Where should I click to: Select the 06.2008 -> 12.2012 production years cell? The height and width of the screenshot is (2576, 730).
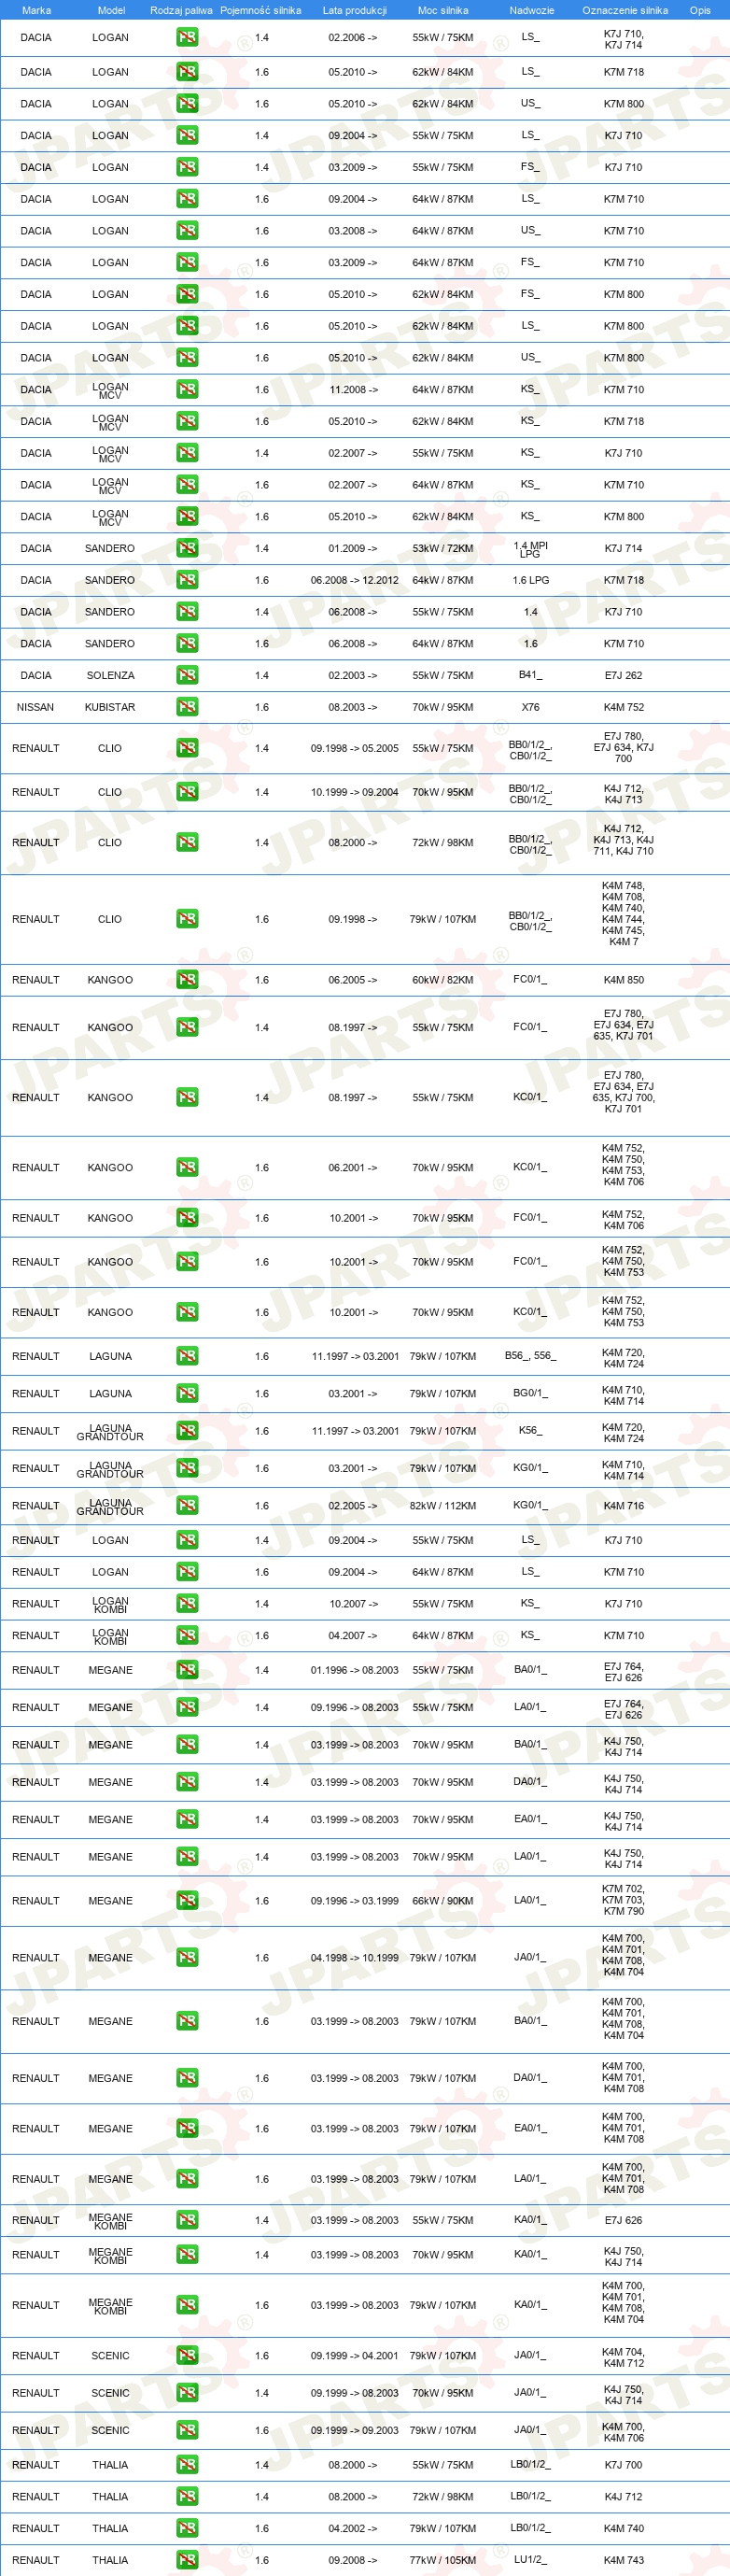354,580
